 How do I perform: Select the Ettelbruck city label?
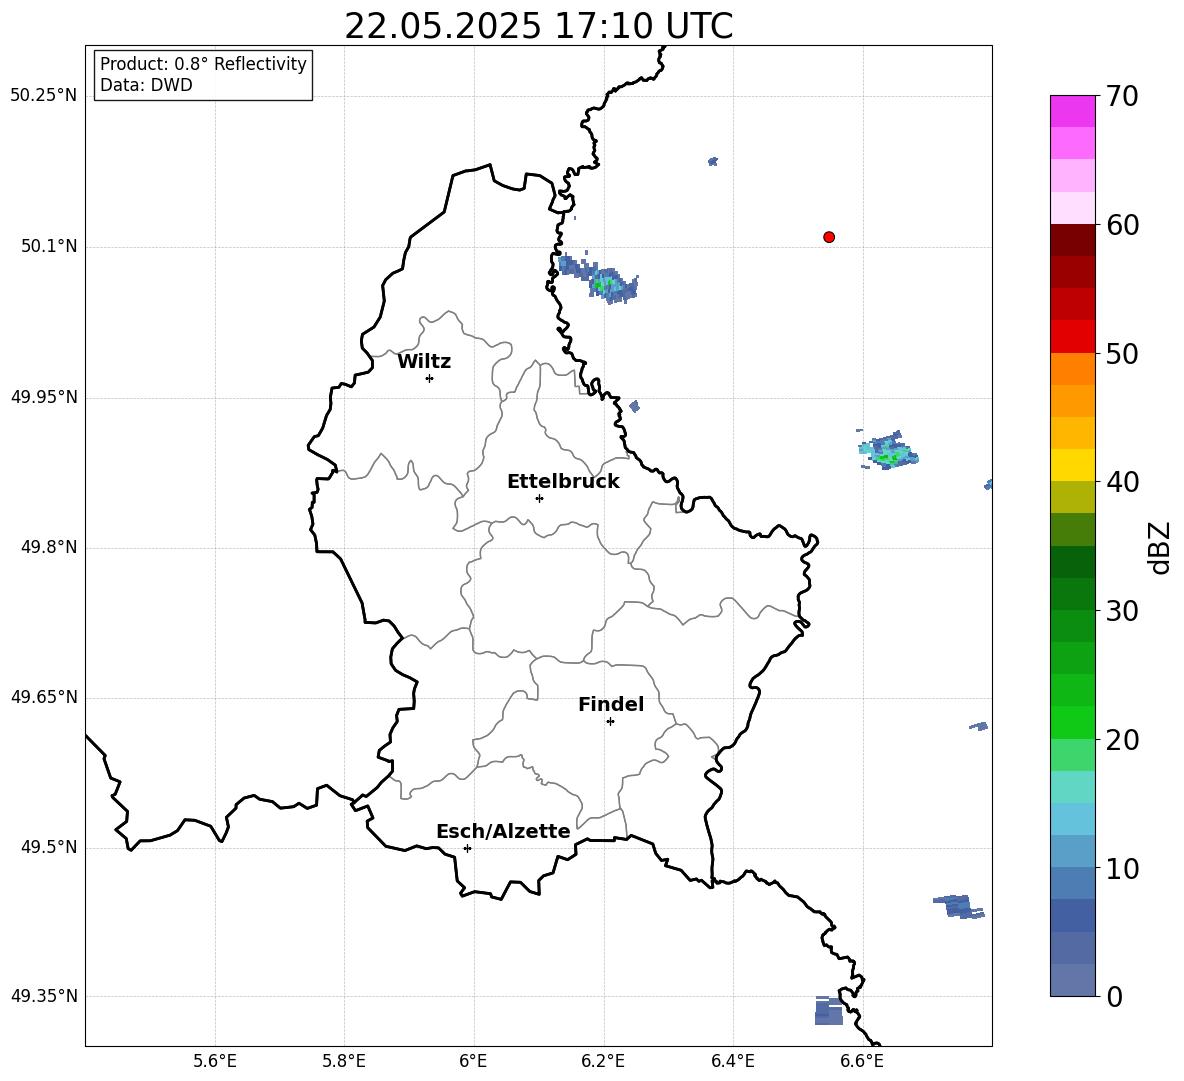point(563,482)
